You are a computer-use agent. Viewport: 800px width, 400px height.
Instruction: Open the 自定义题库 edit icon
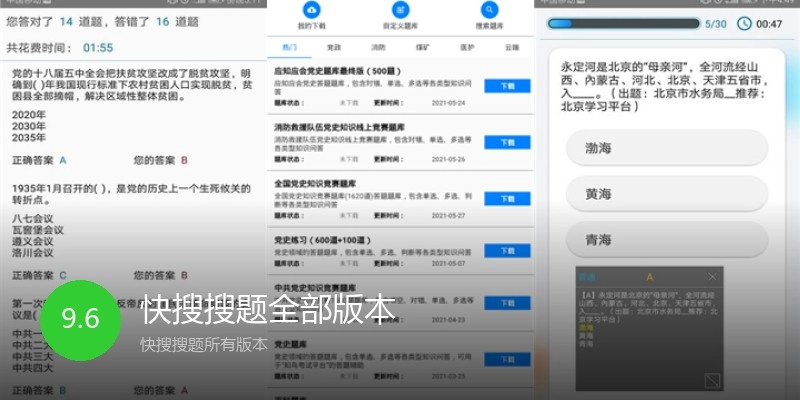(x=401, y=10)
